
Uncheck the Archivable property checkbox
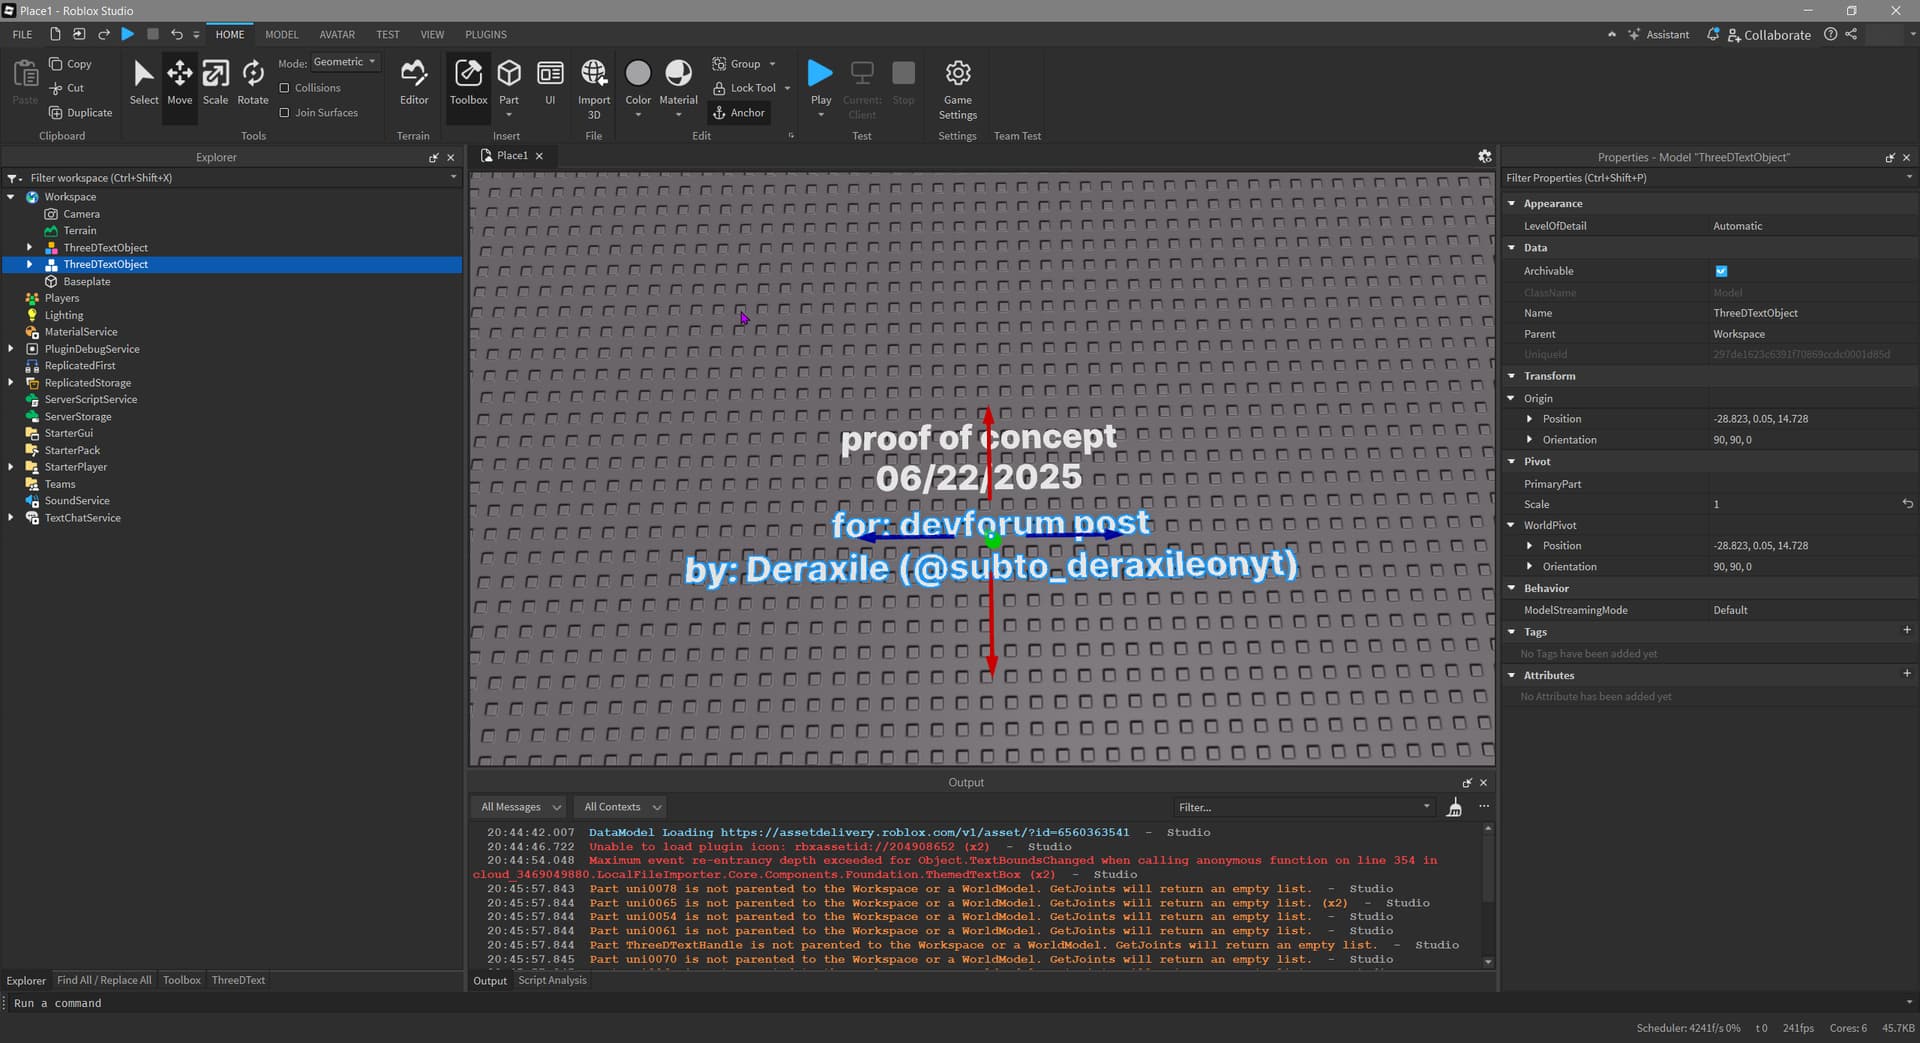pyautogui.click(x=1721, y=271)
